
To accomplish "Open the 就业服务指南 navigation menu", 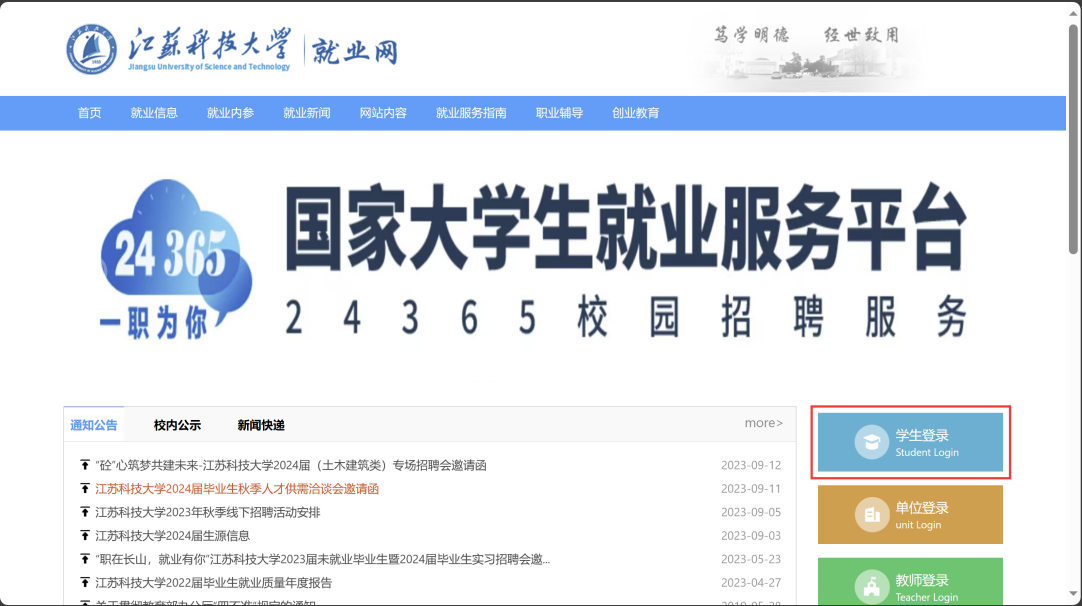I will [471, 113].
